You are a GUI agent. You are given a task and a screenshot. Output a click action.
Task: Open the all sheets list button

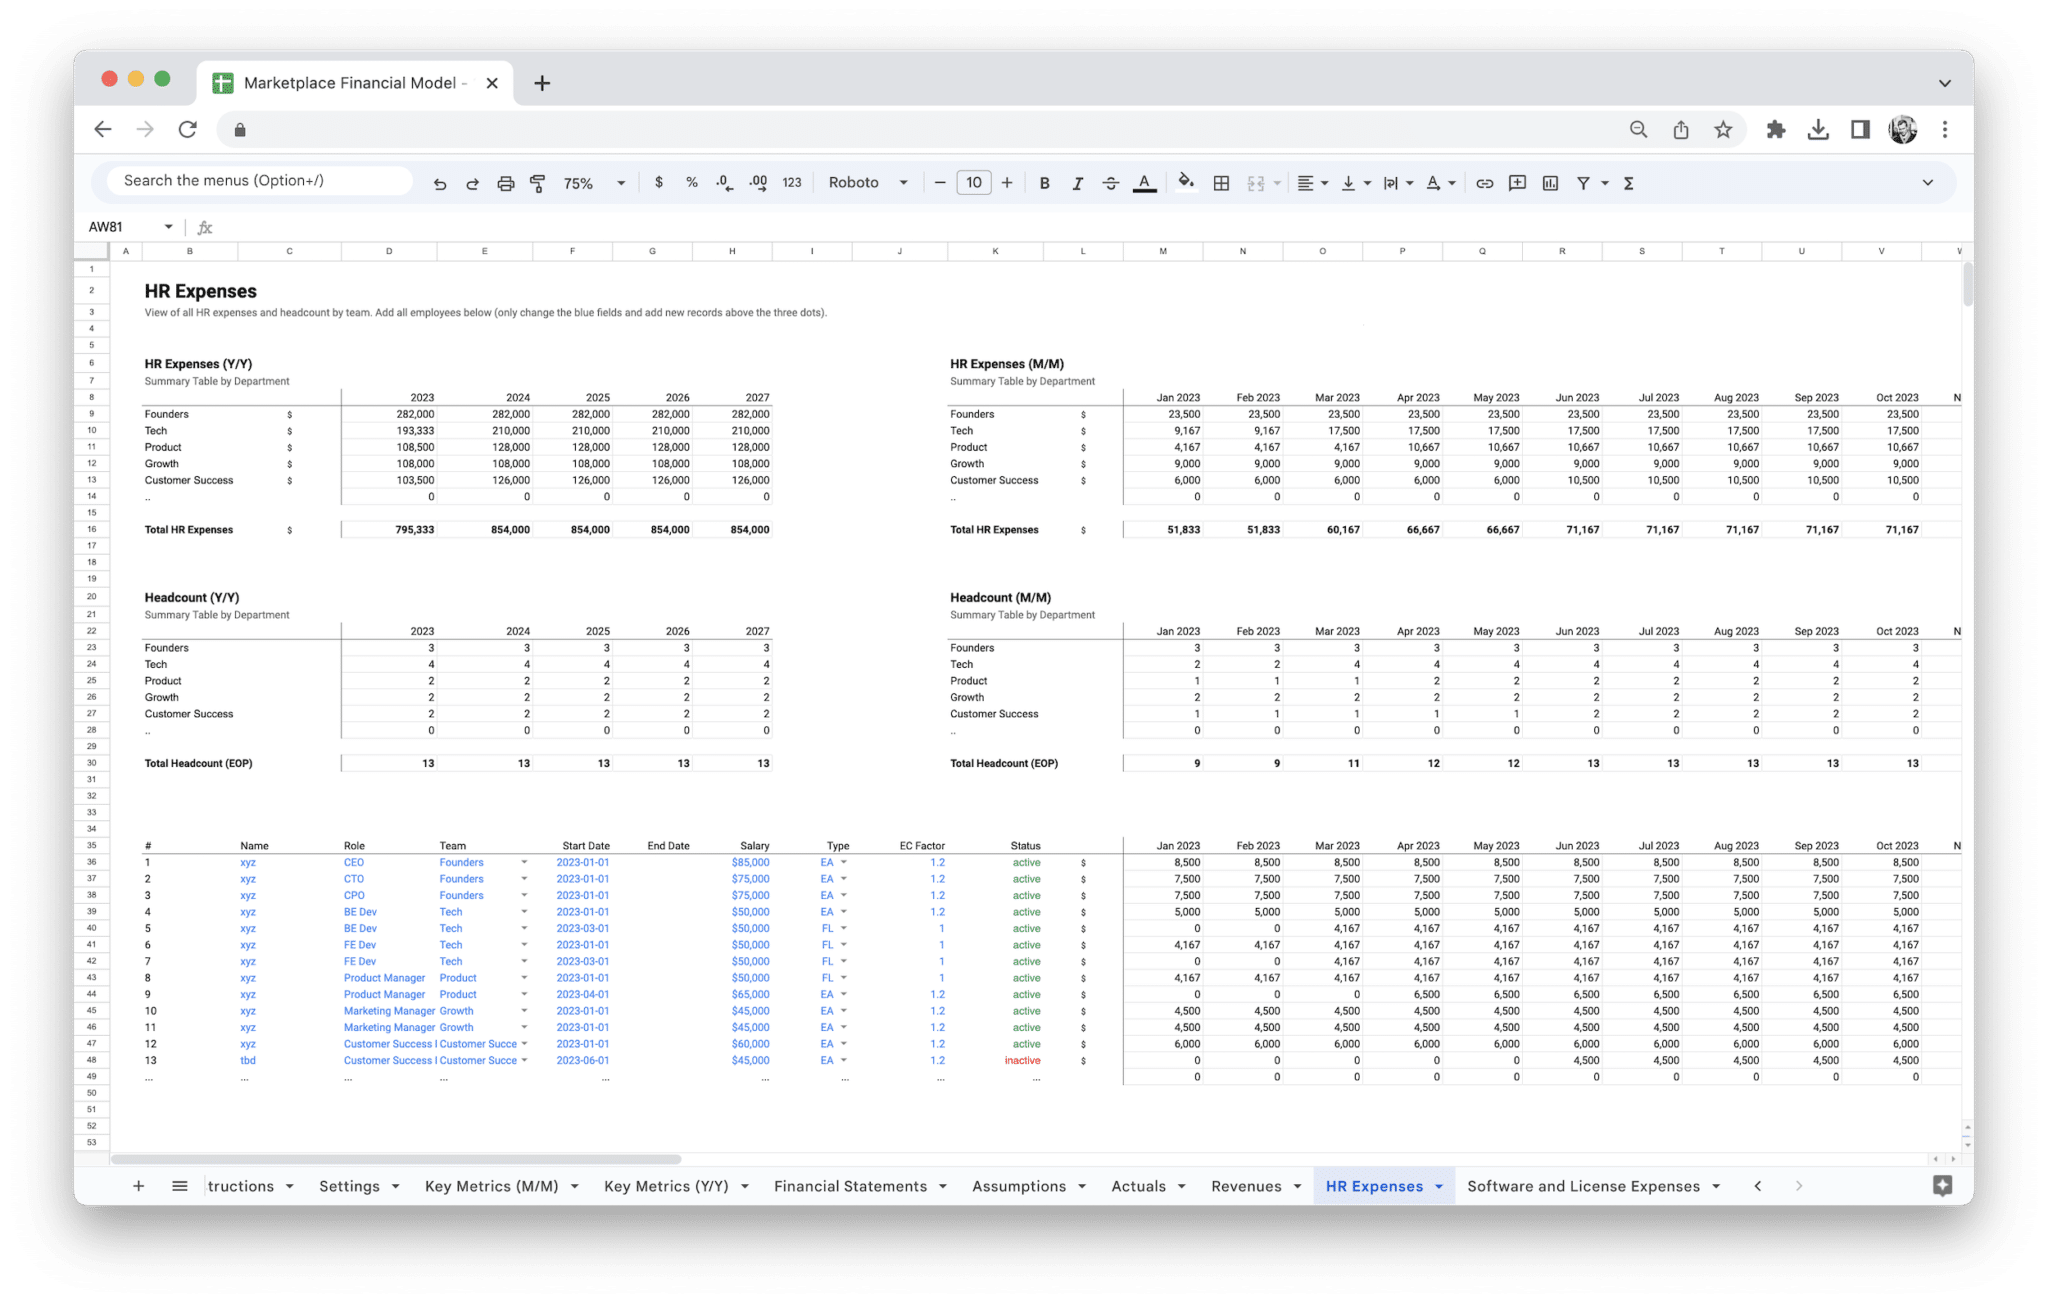pyautogui.click(x=180, y=1186)
